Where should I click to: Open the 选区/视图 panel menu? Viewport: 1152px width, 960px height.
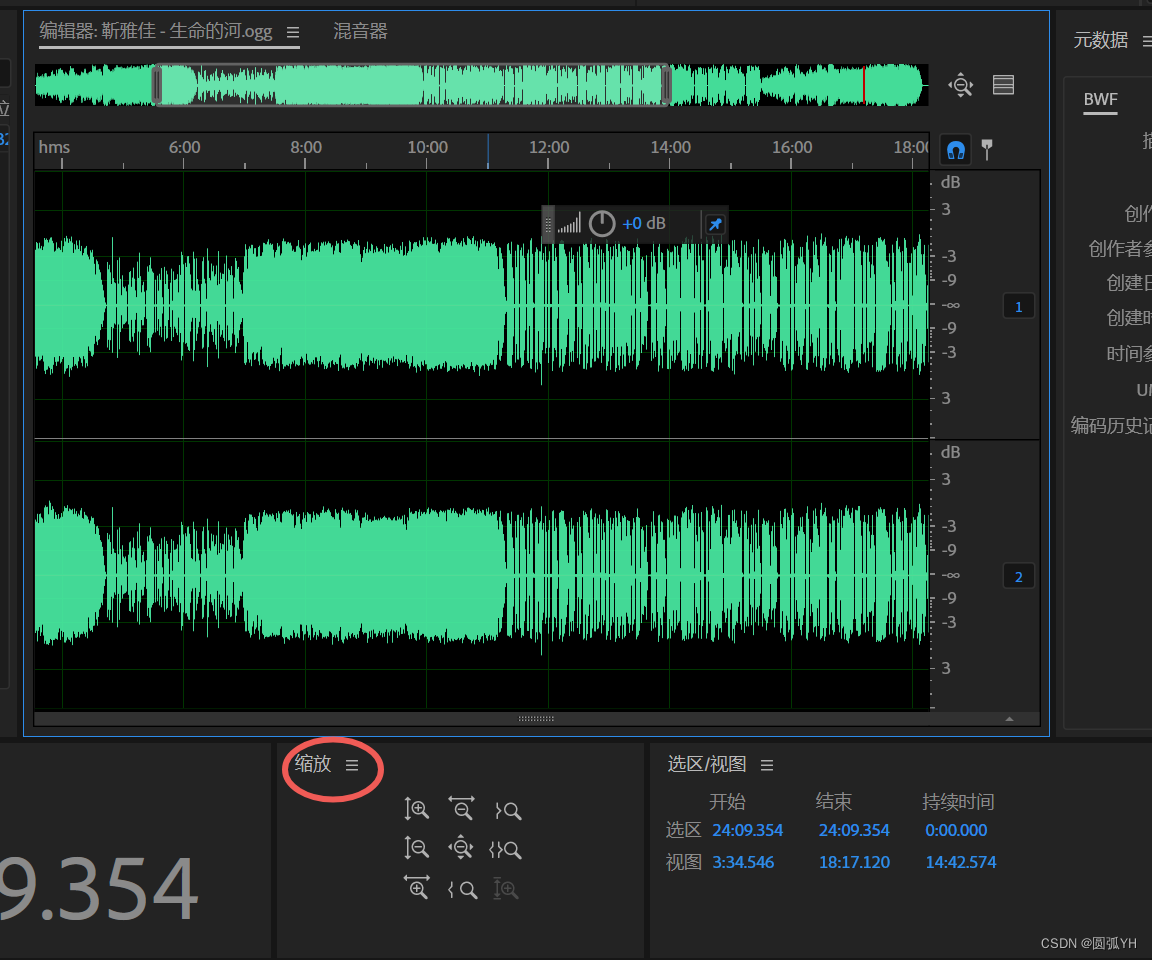[x=766, y=764]
